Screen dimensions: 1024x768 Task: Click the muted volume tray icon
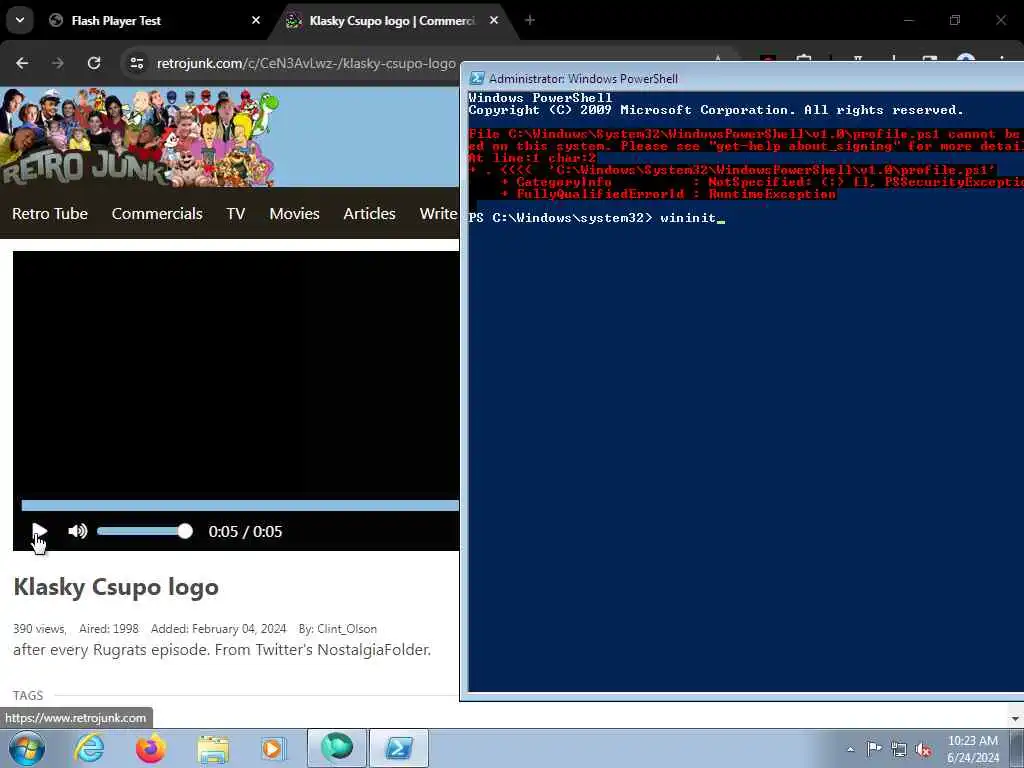pos(923,749)
